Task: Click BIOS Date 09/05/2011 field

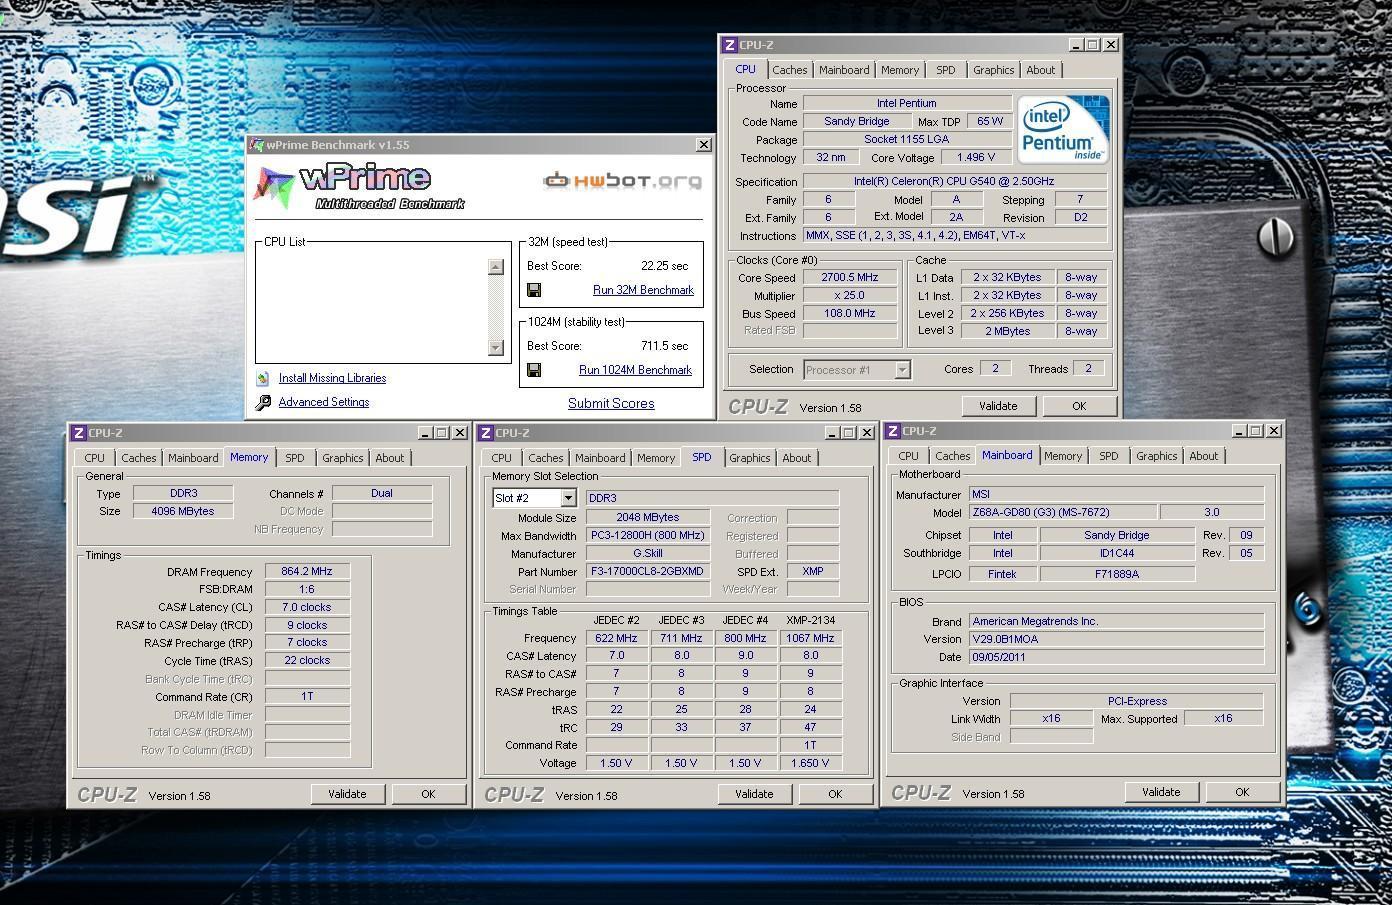Action: click(1116, 657)
